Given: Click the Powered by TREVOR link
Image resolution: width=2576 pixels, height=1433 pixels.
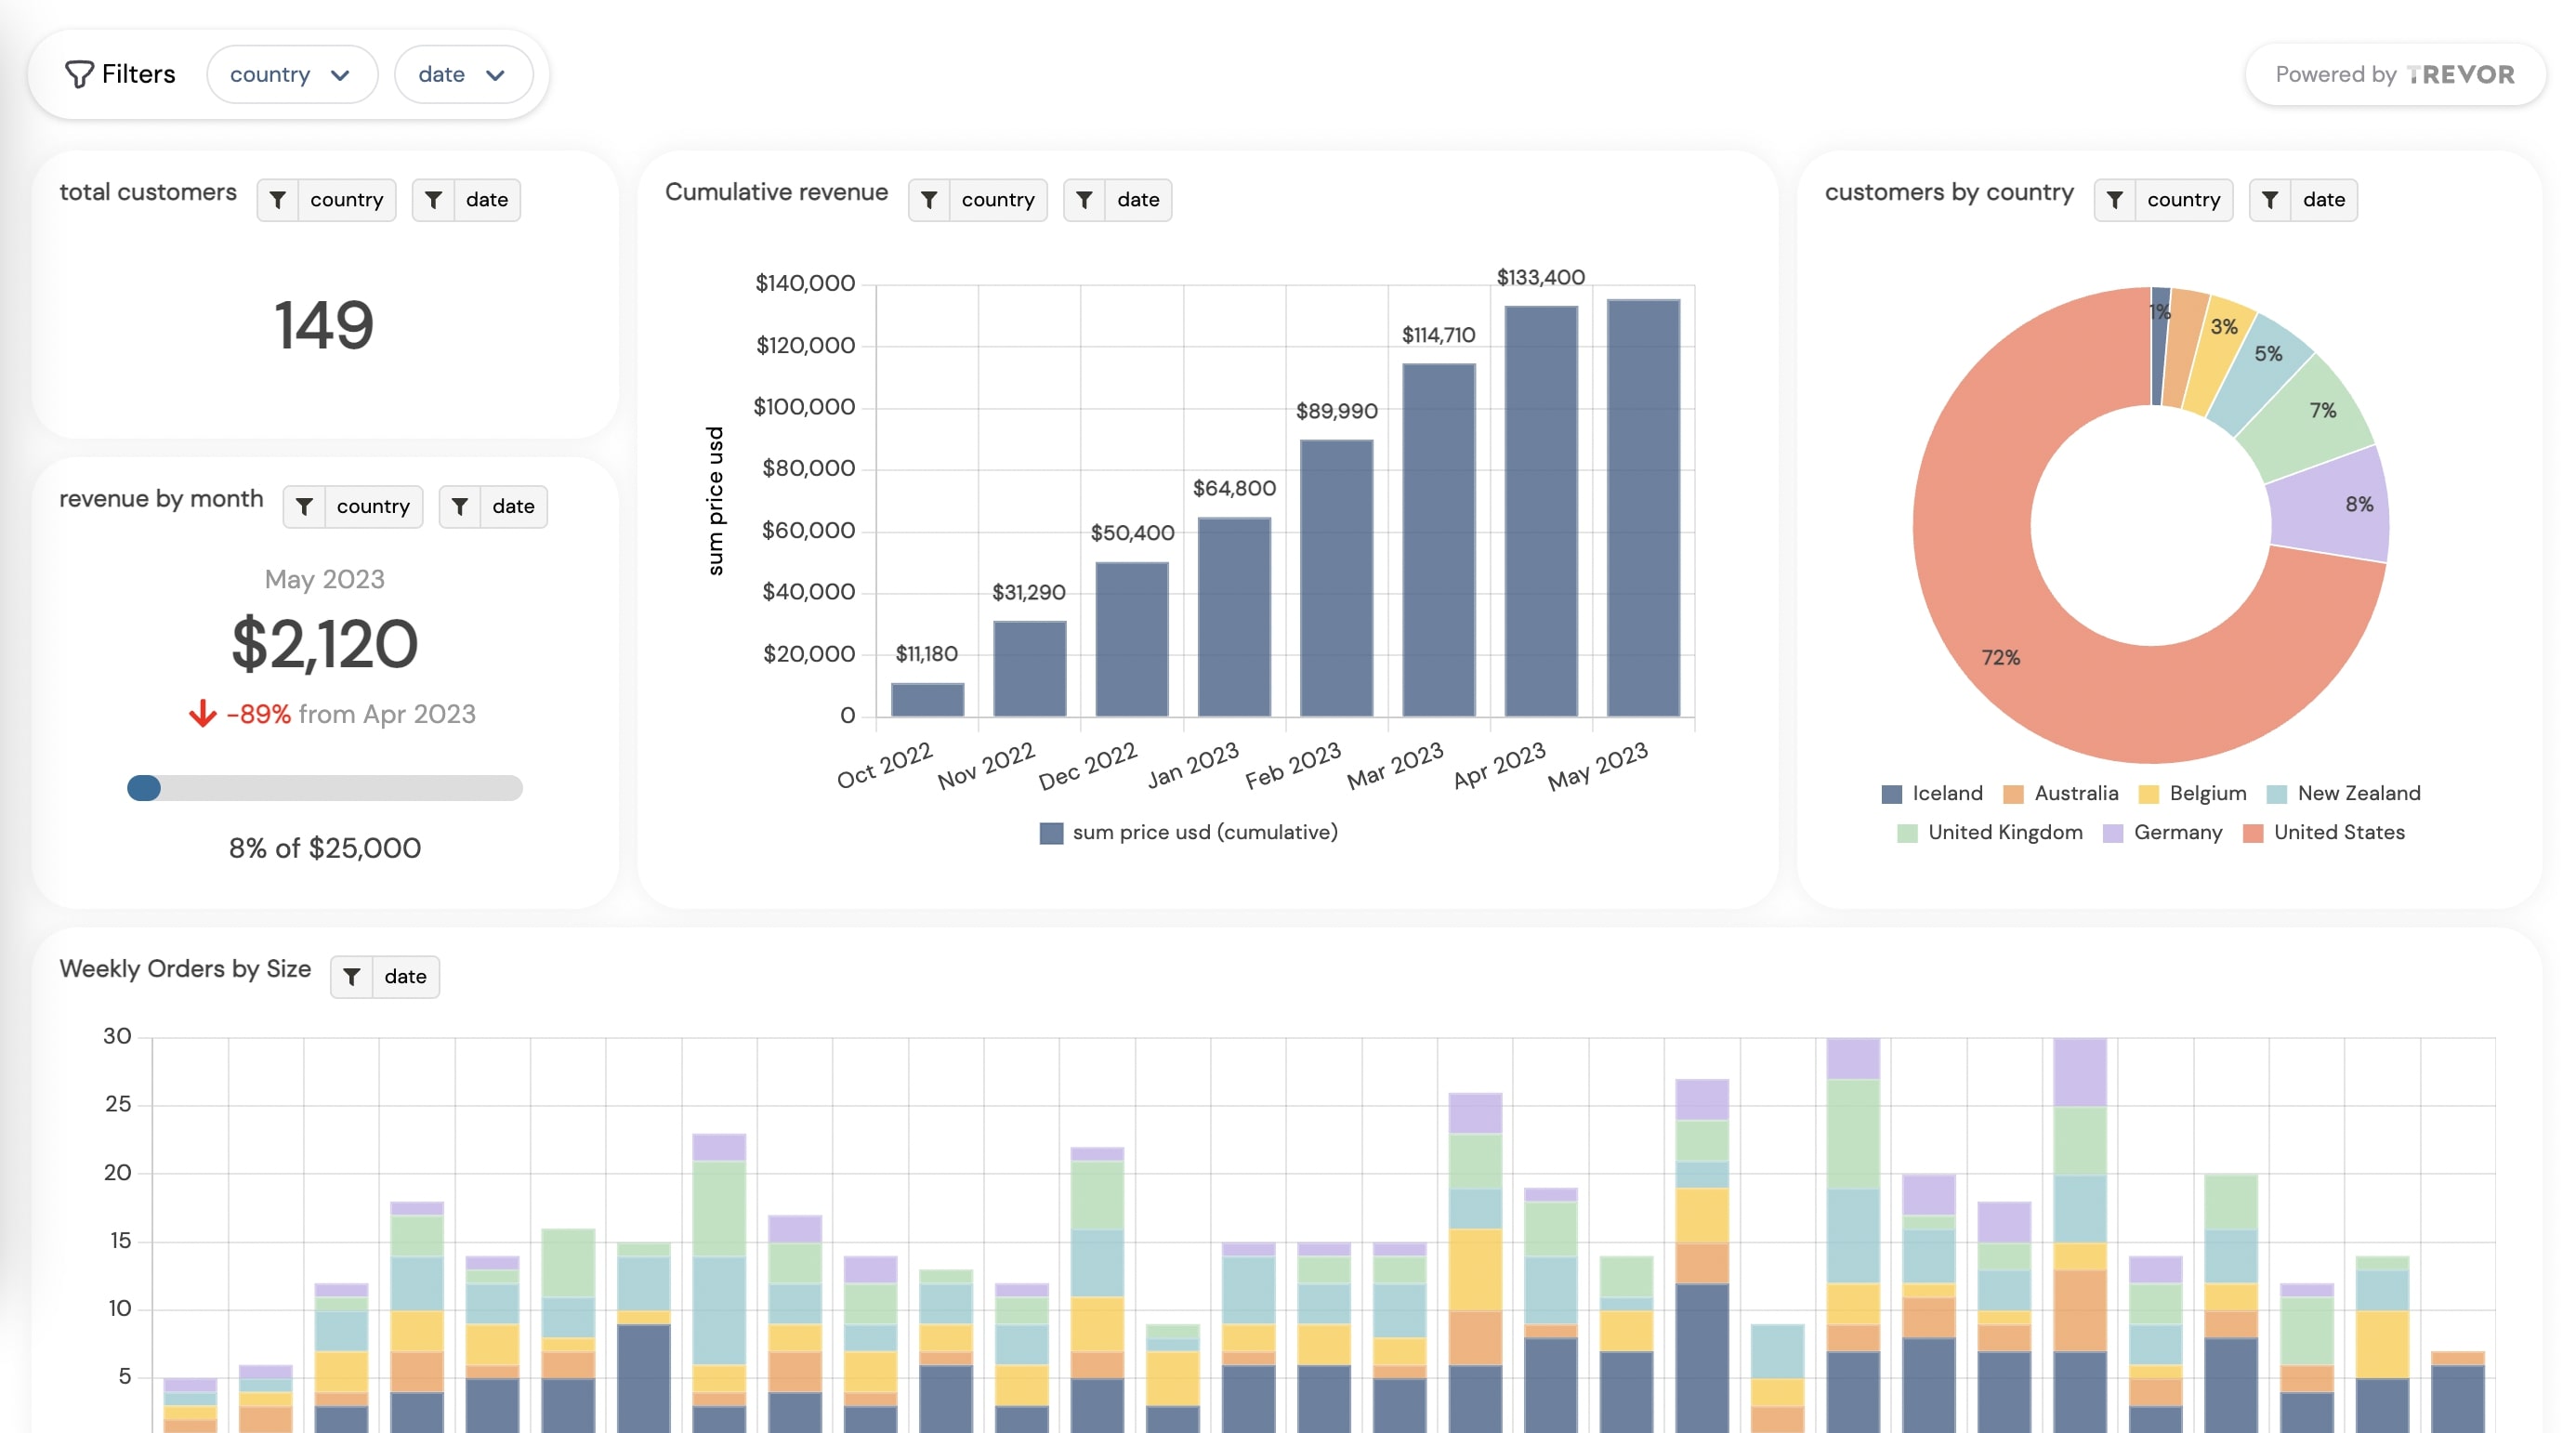Looking at the screenshot, I should pyautogui.click(x=2395, y=73).
